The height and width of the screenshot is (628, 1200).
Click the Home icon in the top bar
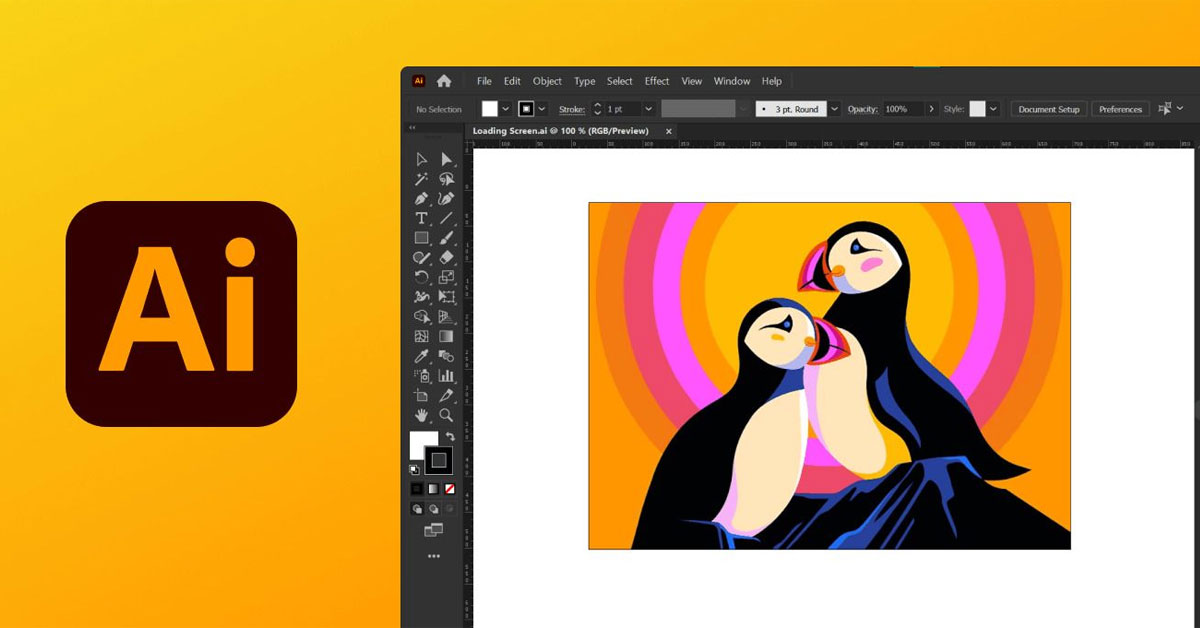(444, 81)
